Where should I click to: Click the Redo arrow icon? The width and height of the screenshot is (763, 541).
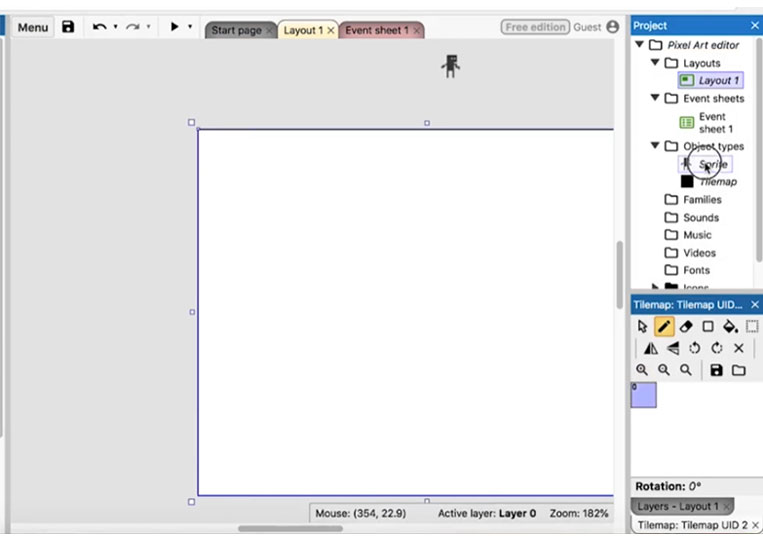[132, 27]
